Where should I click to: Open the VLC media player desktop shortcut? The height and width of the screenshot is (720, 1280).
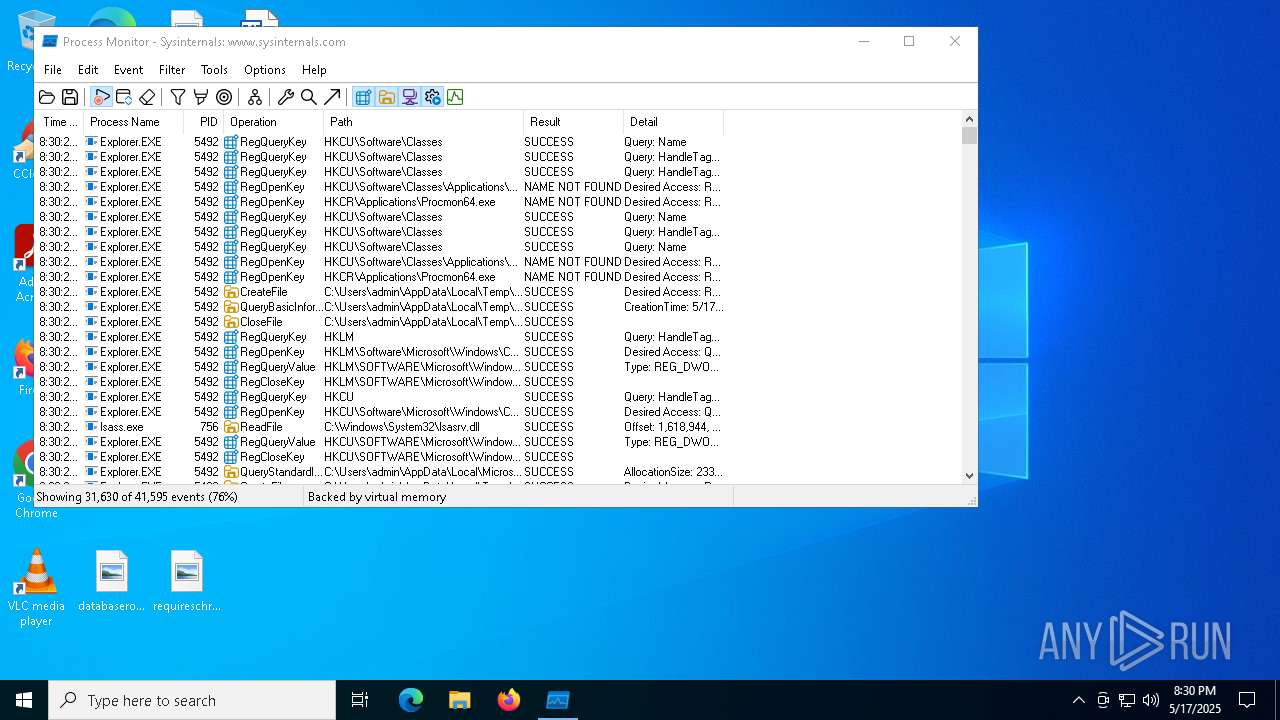[x=36, y=588]
